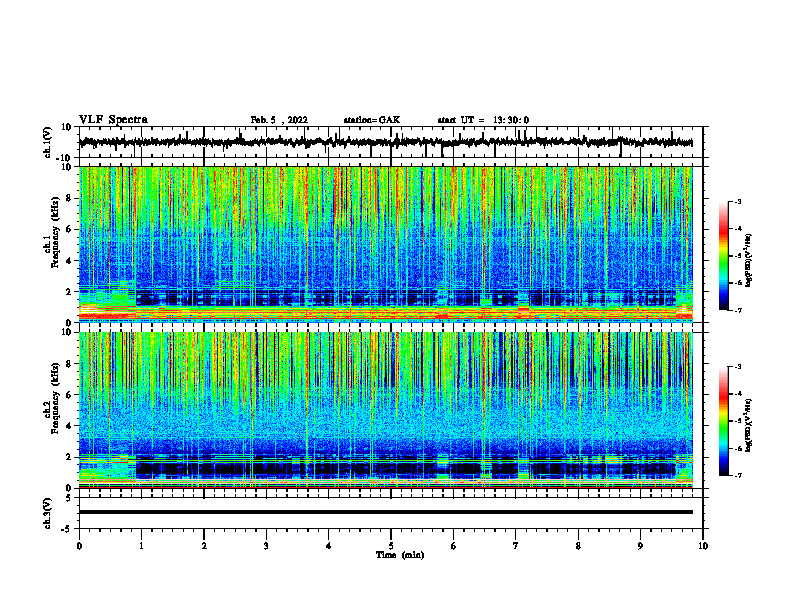Click the "-7" label on ch.2 color scale
The width and height of the screenshot is (792, 612).
[x=737, y=475]
